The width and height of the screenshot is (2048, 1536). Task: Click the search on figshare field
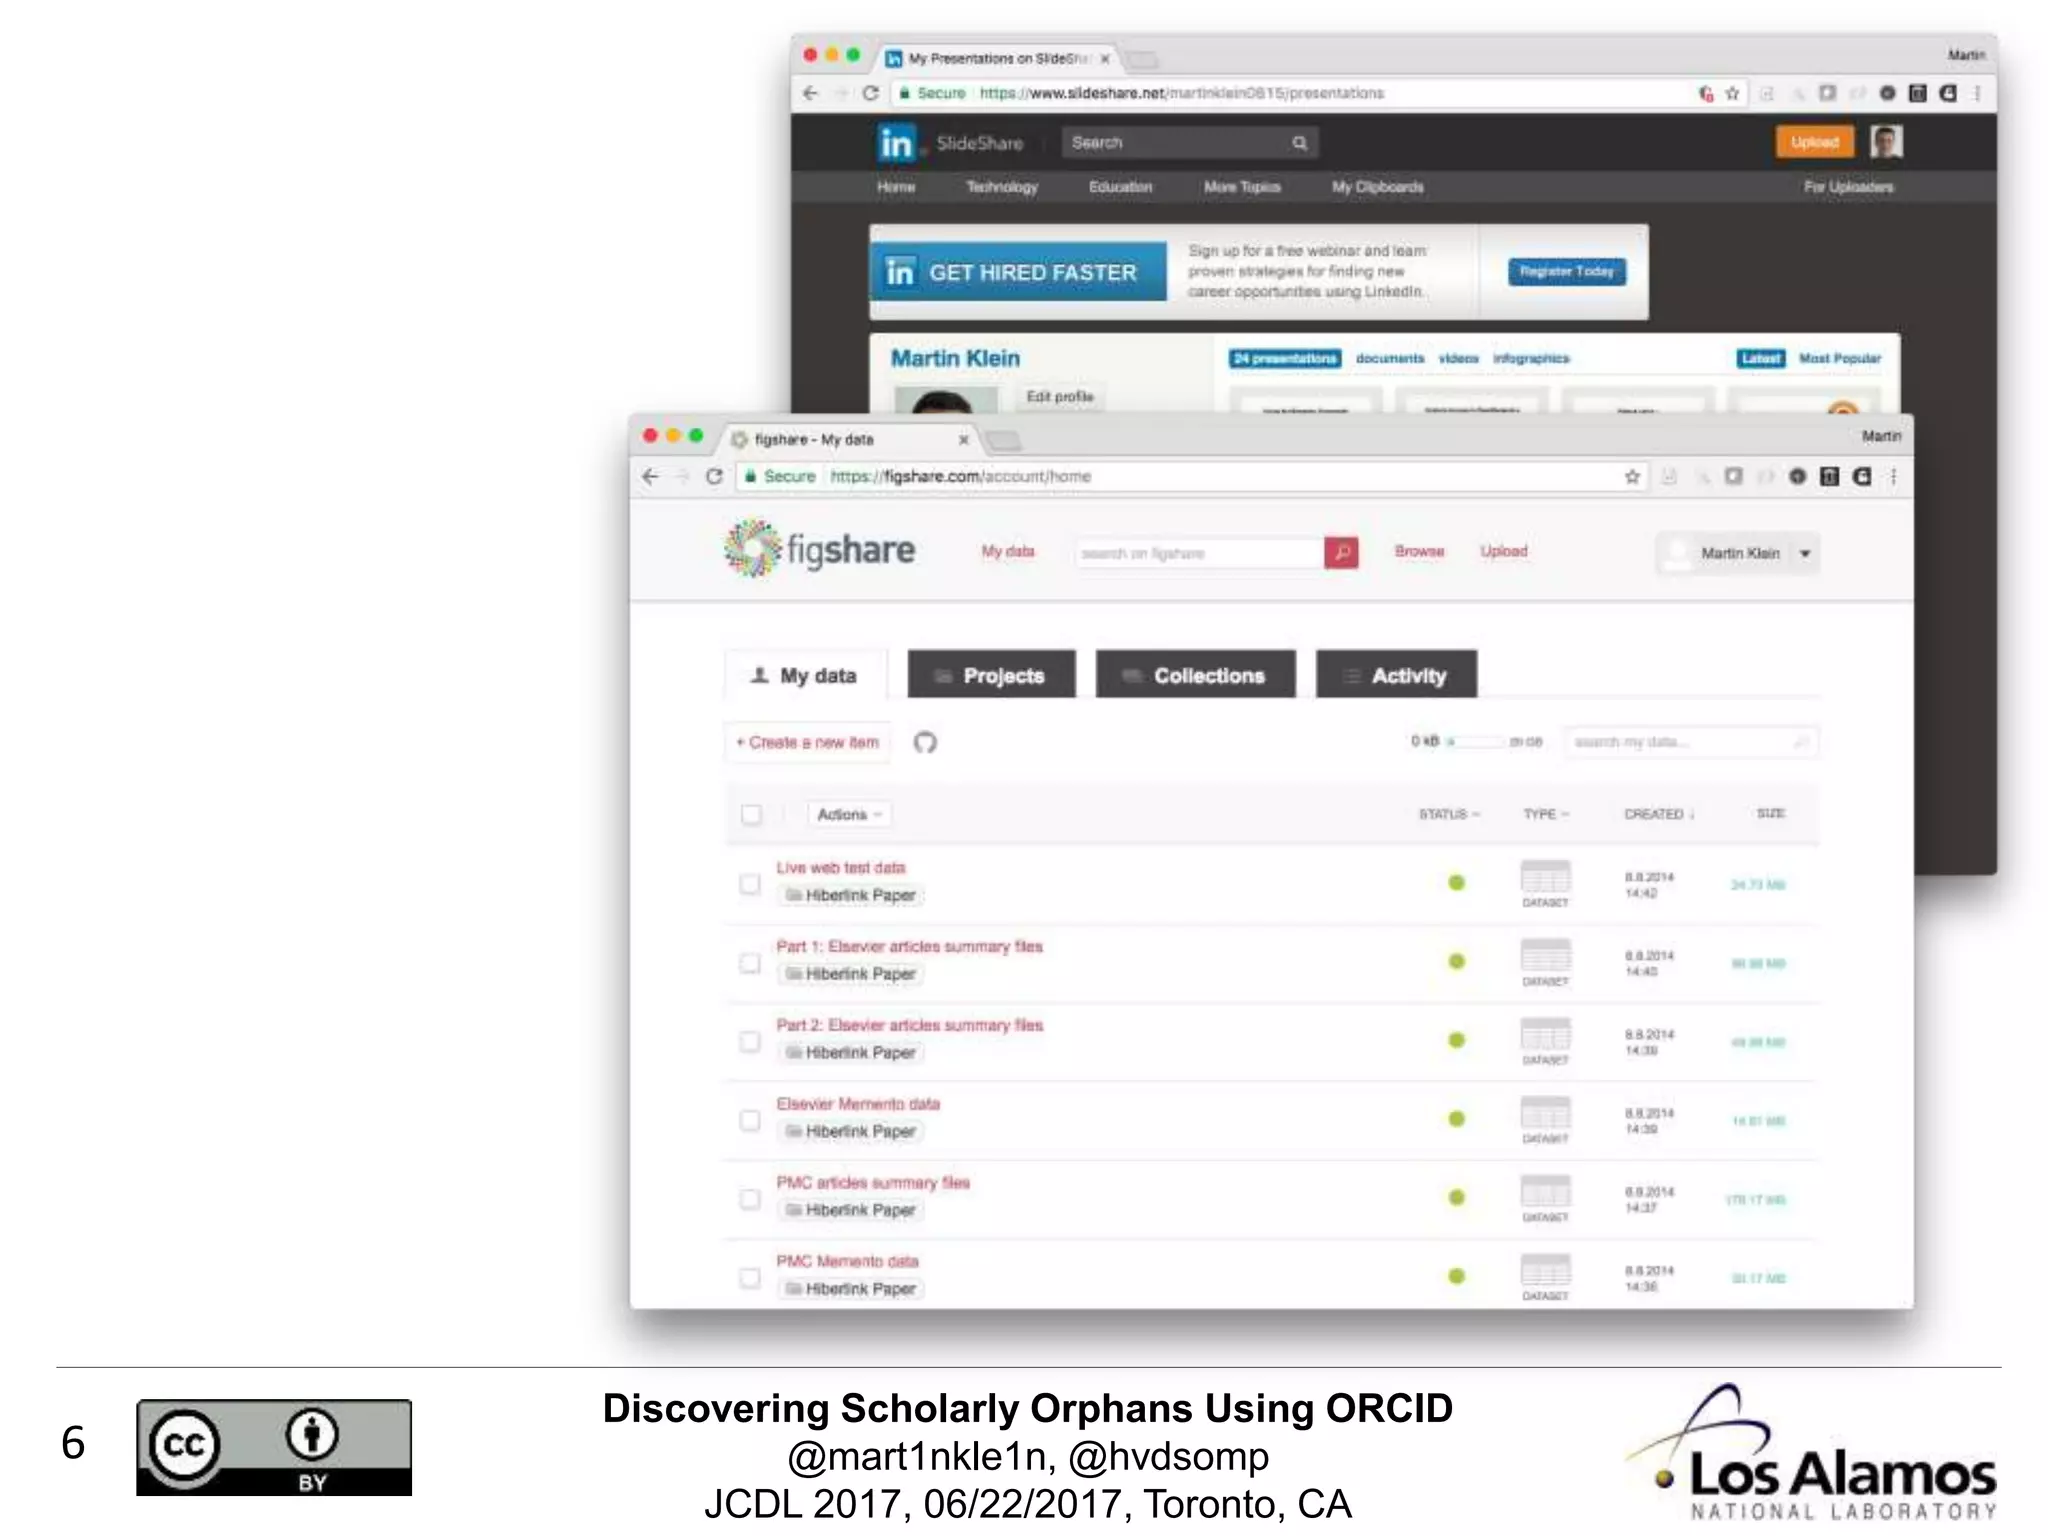1199,553
